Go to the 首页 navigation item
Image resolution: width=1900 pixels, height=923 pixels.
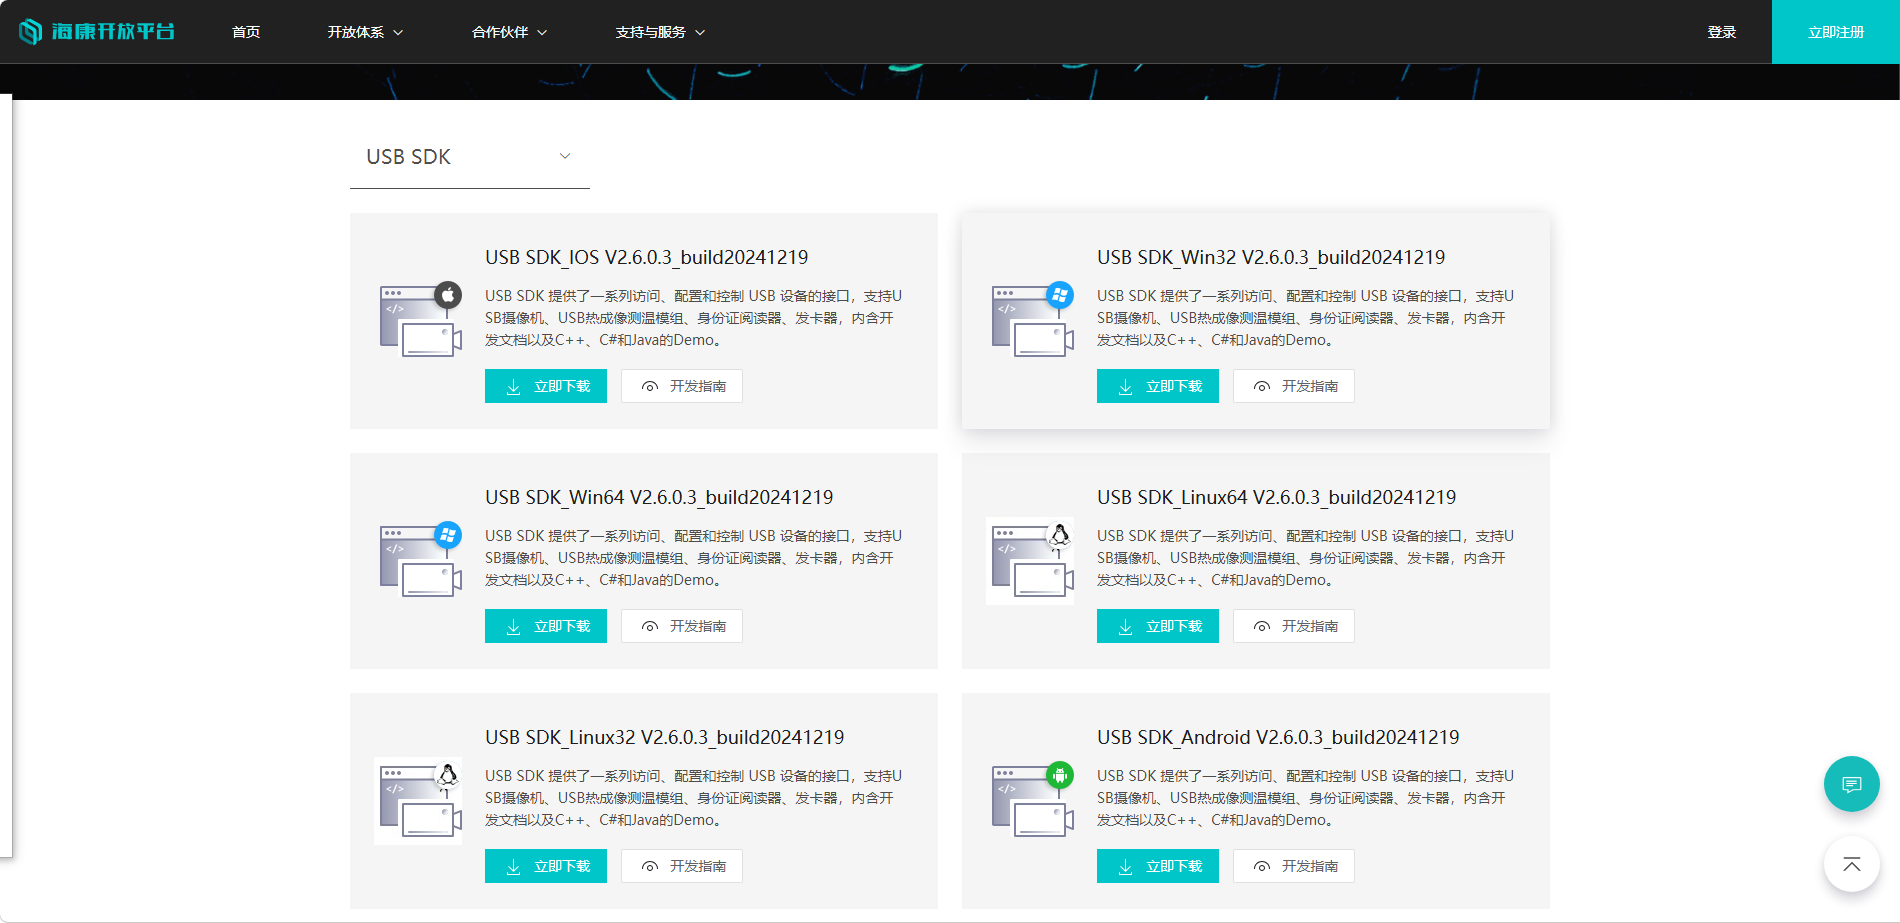point(246,32)
